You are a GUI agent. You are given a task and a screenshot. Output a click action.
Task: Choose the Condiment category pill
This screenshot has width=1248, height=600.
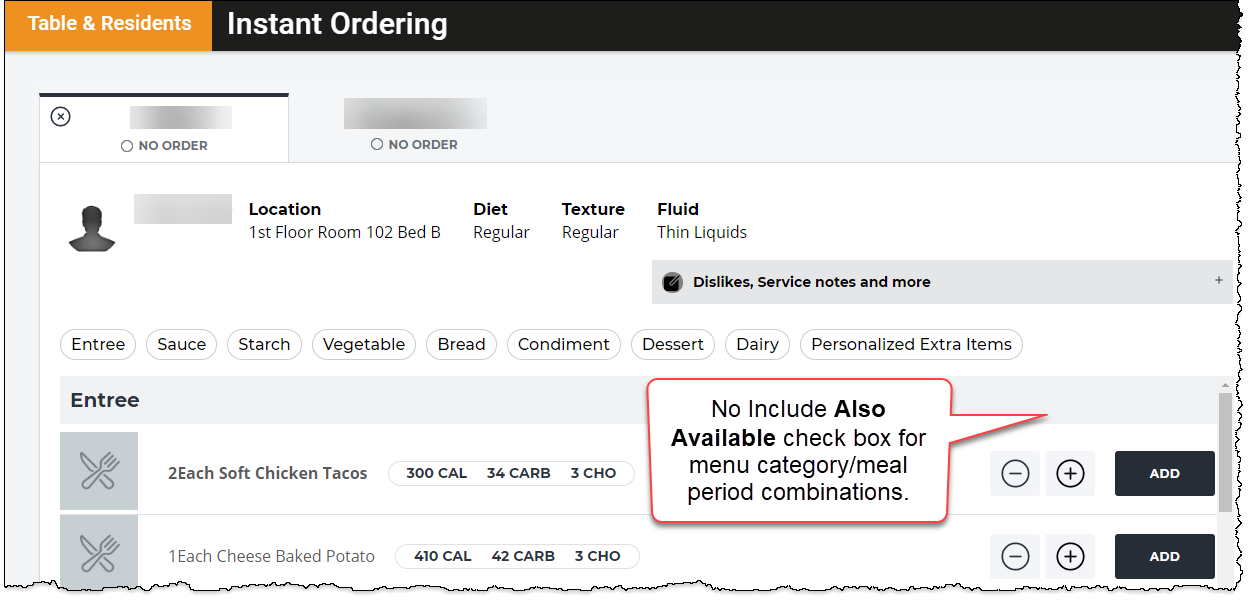564,344
